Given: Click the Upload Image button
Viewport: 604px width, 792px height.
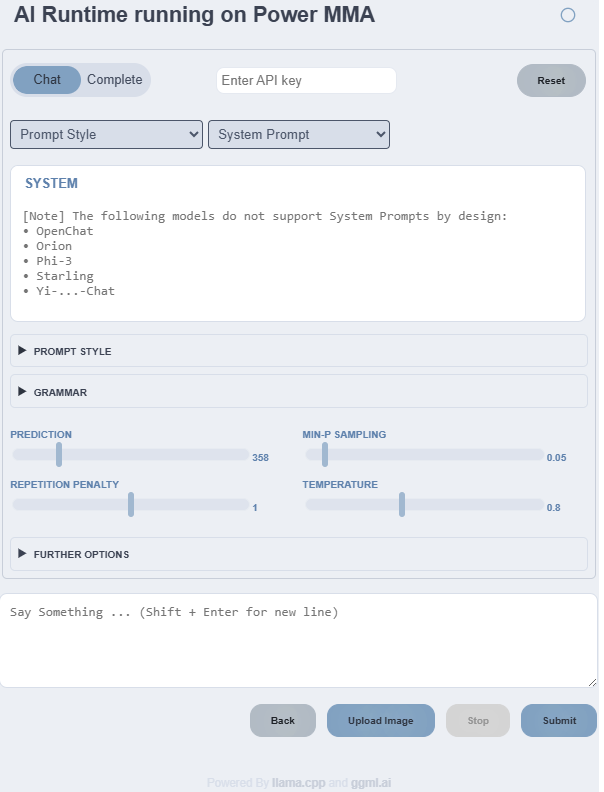Looking at the screenshot, I should tap(380, 720).
